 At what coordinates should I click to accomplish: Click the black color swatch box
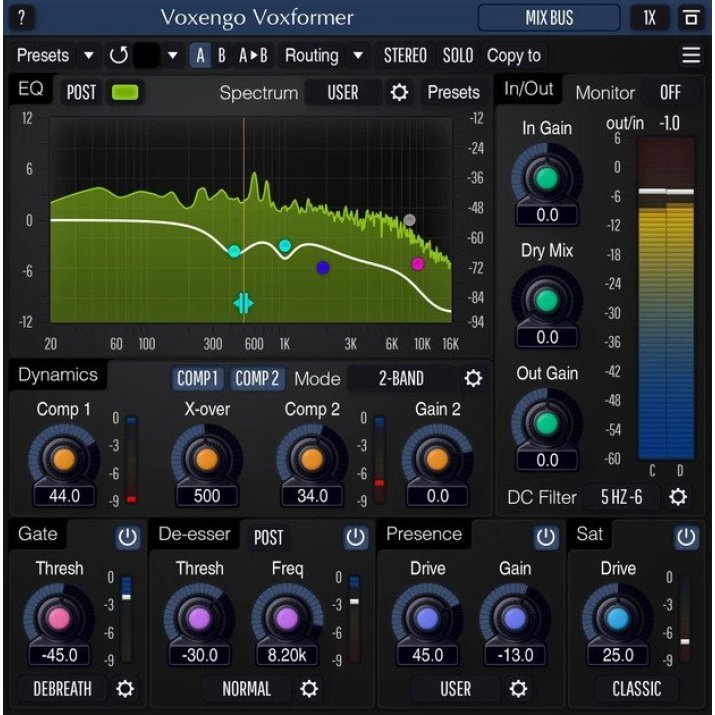click(146, 56)
